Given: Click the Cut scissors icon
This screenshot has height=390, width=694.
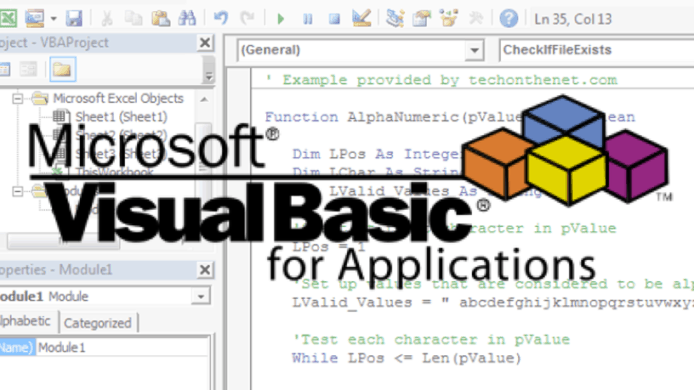Looking at the screenshot, I should click(107, 19).
